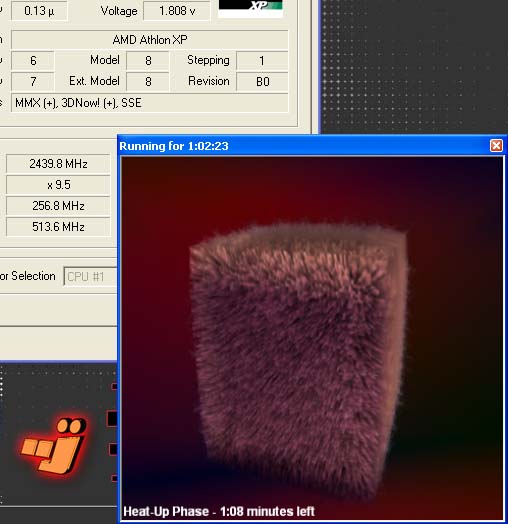Viewport: 508px width, 524px height.
Task: Click the dotted dark desktop area at the top right
Action: click(x=414, y=65)
